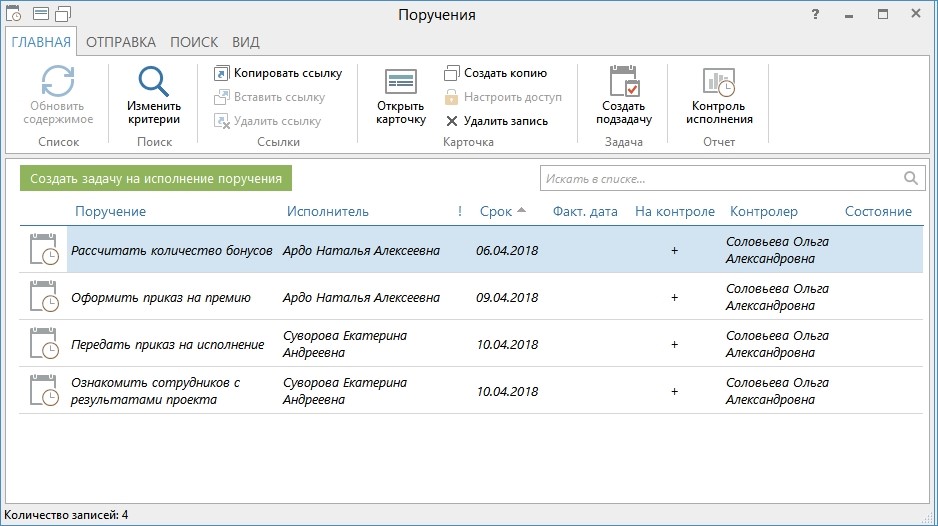Click Ардо Наталья Алексеевна in the Оформить приказ на премию row
Image resolution: width=938 pixels, height=526 pixels.
361,297
